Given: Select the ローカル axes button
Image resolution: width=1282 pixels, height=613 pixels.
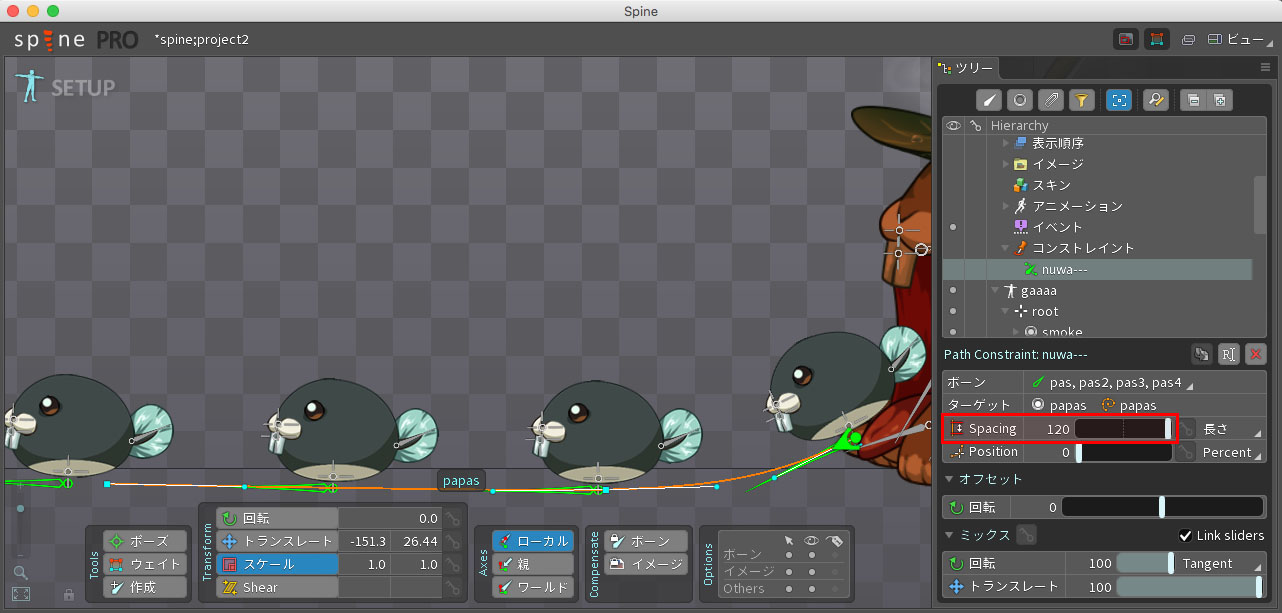Looking at the screenshot, I should [x=533, y=541].
